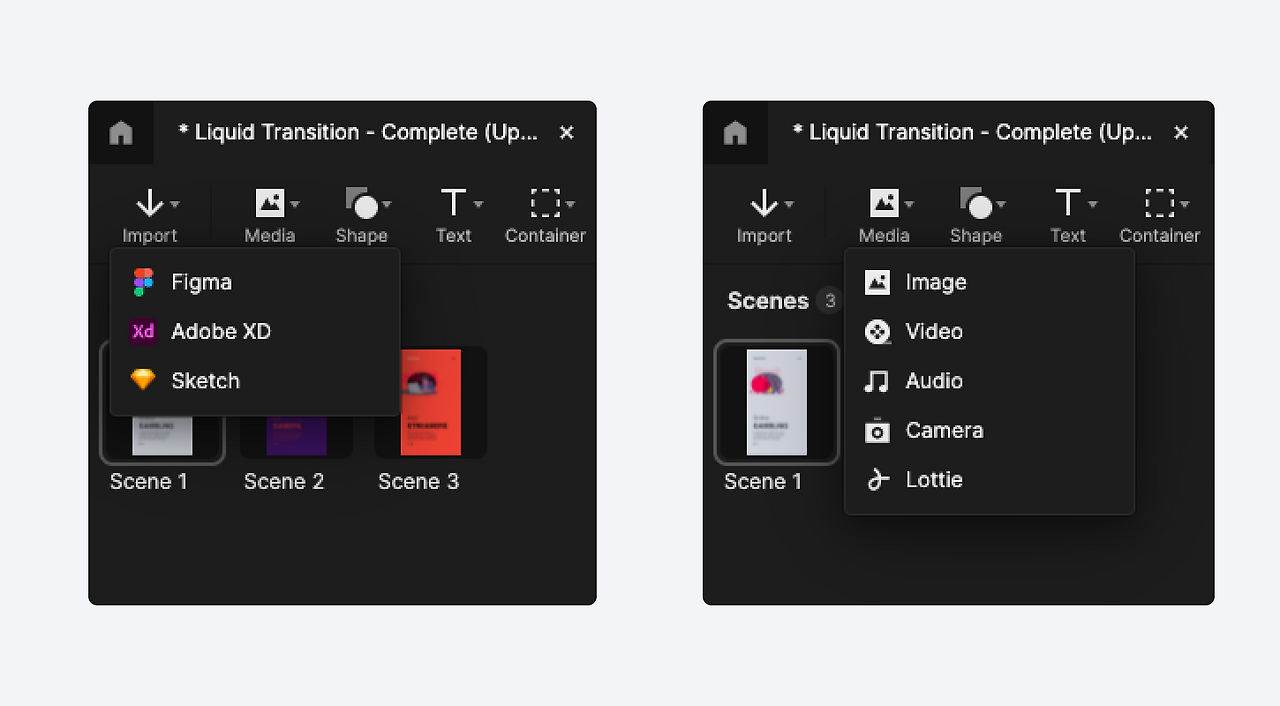The image size is (1280, 706).
Task: Click the Video icon in the Media menu
Action: (x=877, y=331)
